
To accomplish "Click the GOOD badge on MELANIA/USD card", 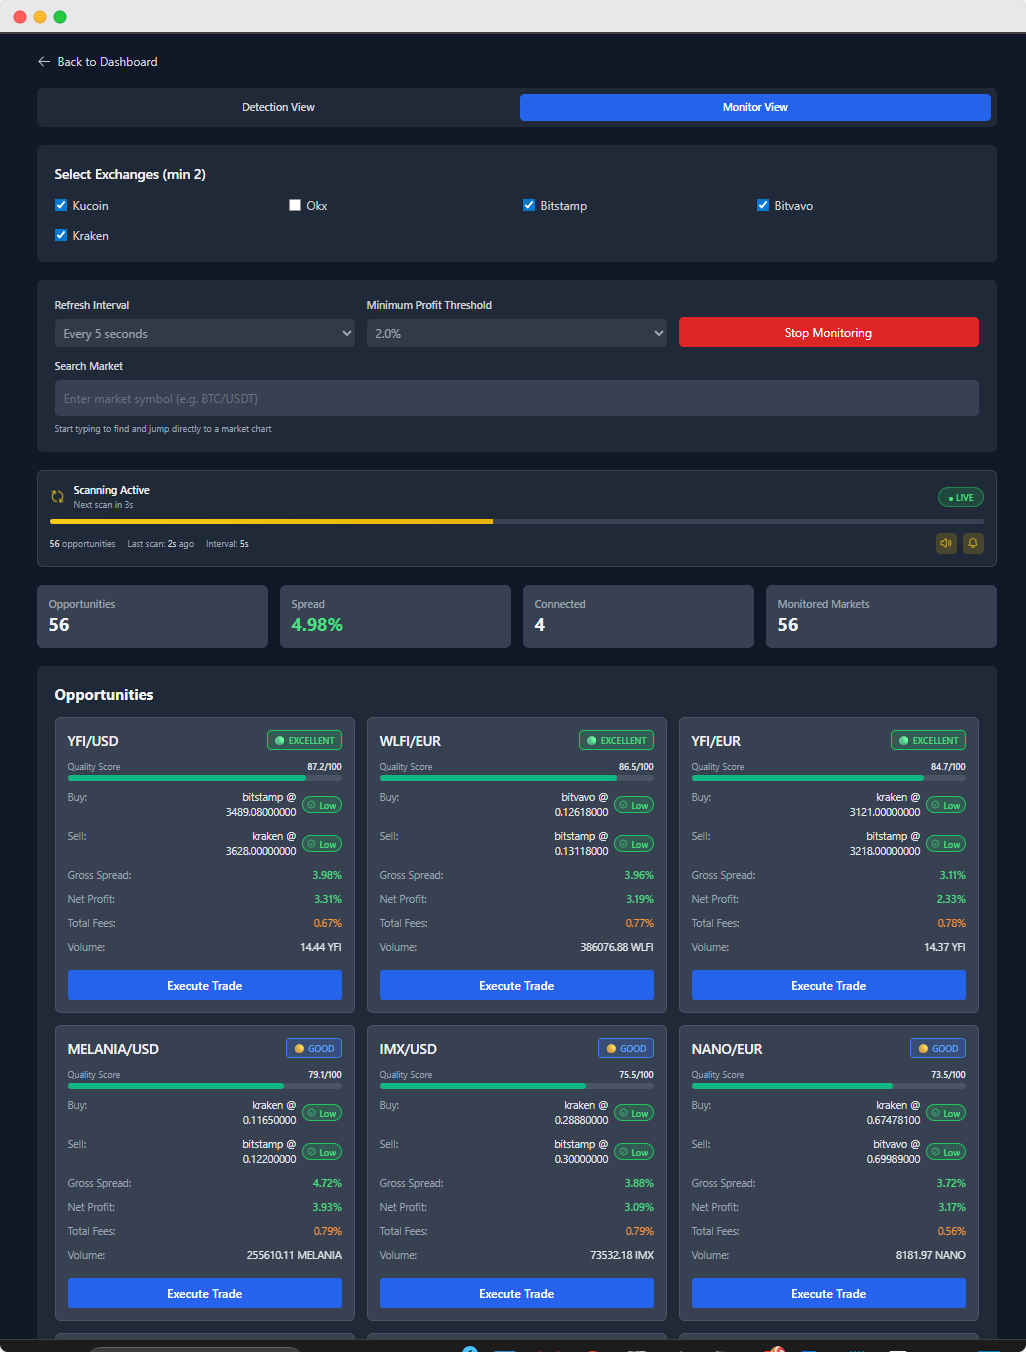I will [x=313, y=1048].
